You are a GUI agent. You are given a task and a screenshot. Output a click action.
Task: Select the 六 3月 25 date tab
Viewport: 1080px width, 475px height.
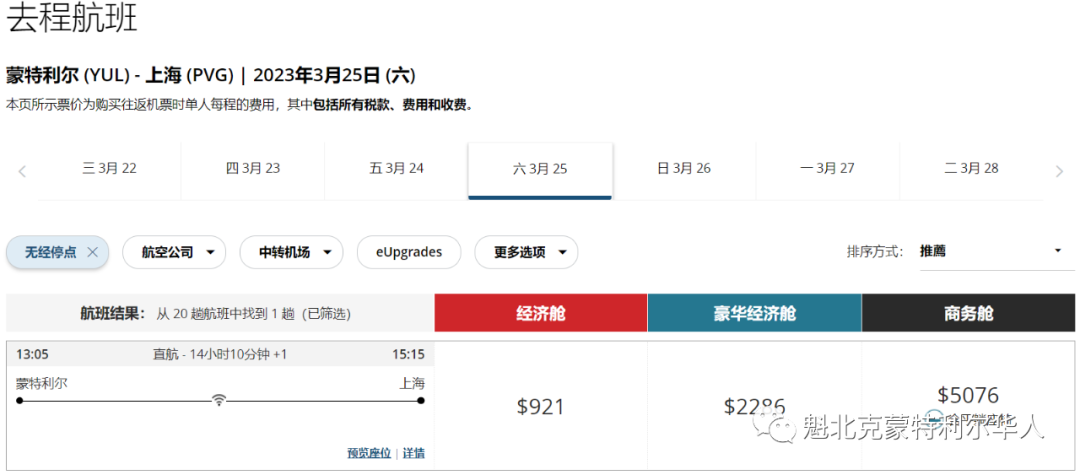[x=540, y=169]
